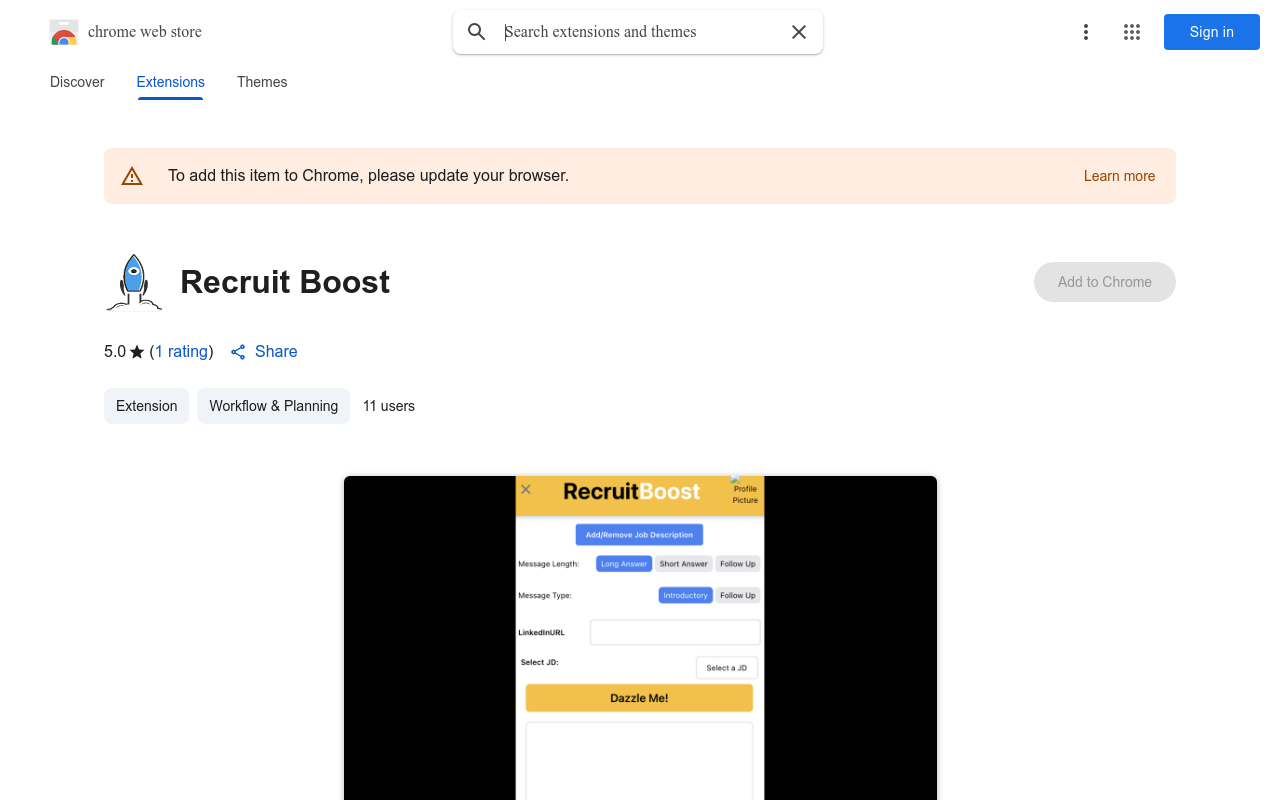The height and width of the screenshot is (800, 1280).
Task: Open the 1 rating link
Action: [x=182, y=352]
